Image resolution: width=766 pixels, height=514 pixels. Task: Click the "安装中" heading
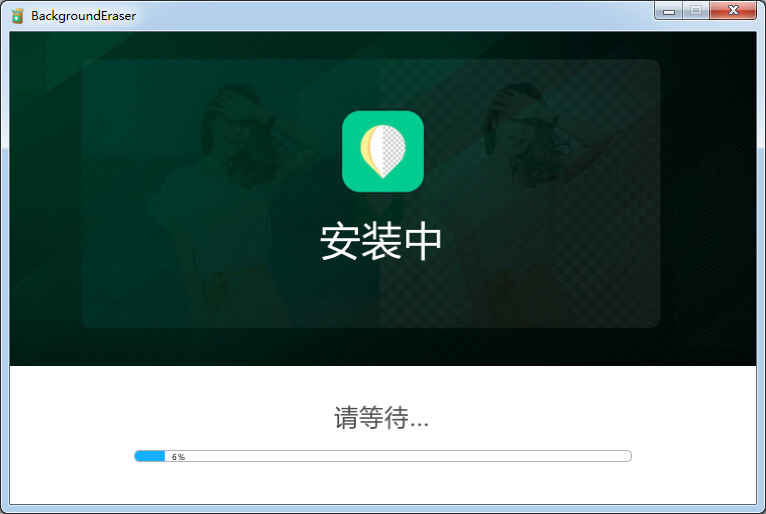tap(381, 242)
